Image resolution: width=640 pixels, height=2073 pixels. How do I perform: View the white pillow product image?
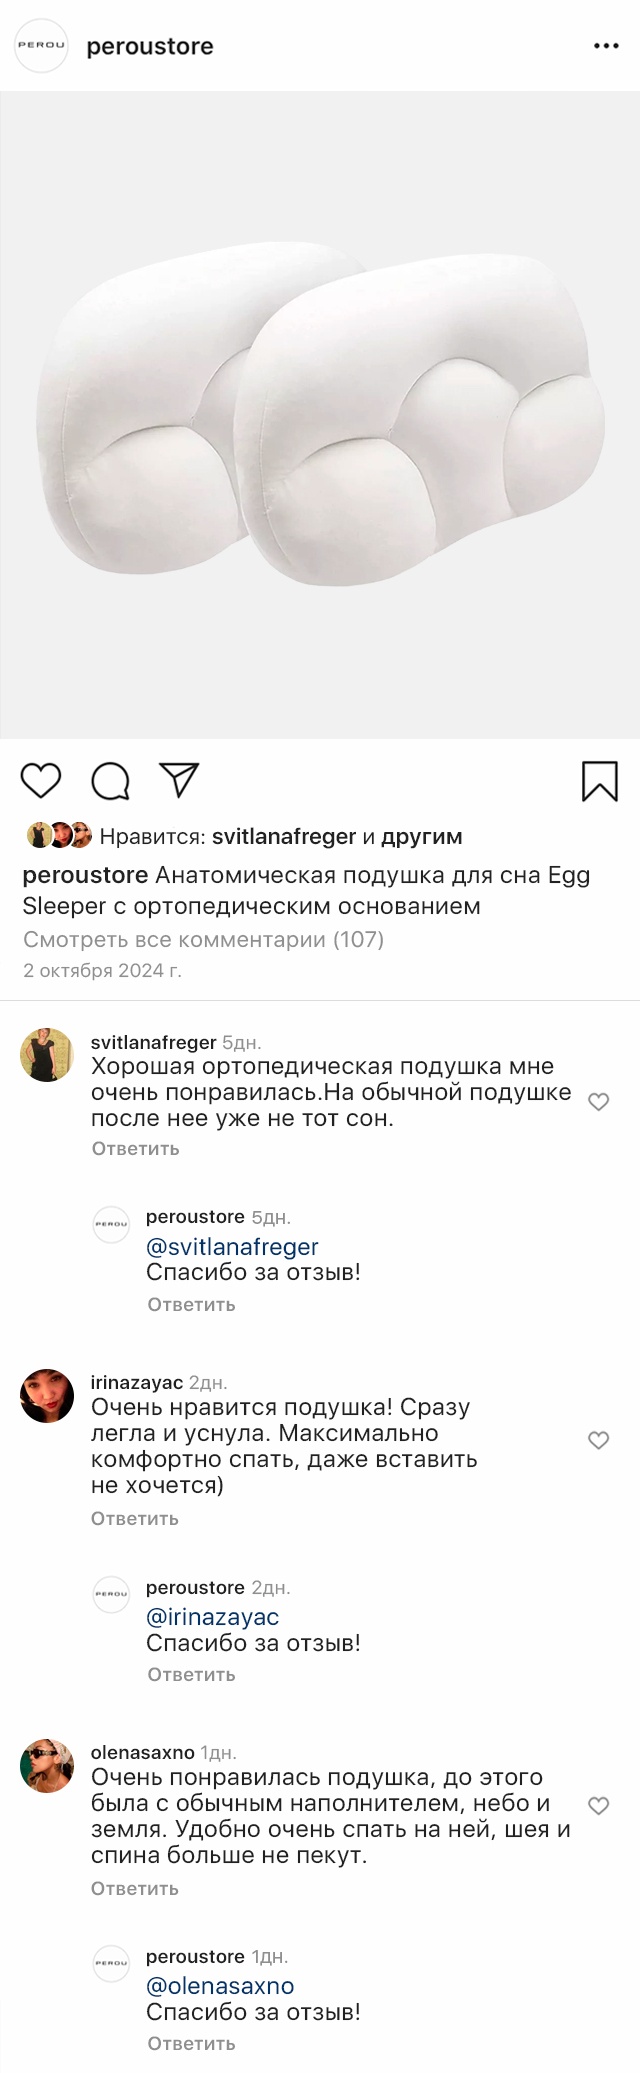[x=320, y=415]
